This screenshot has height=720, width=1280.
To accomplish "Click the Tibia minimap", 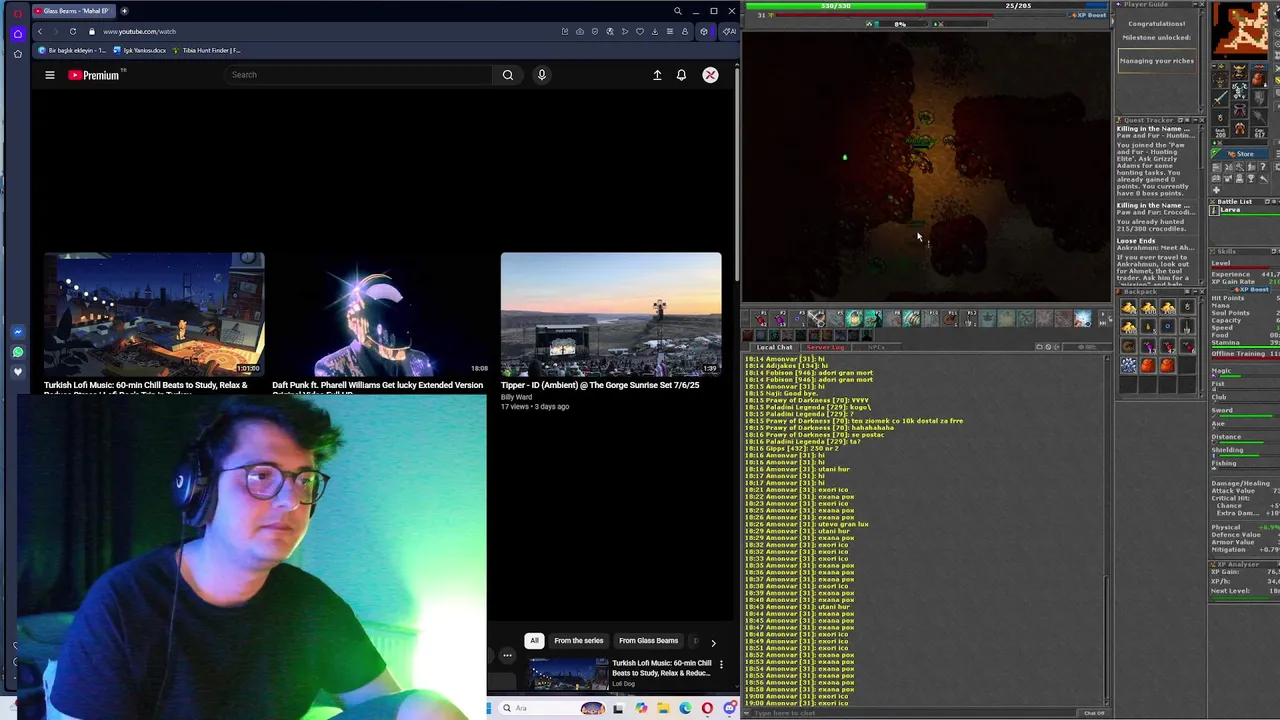I will (x=1240, y=29).
